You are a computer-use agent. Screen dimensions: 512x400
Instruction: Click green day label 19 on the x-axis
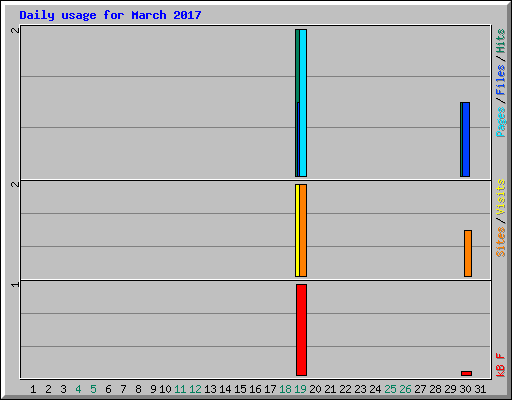[x=300, y=389]
